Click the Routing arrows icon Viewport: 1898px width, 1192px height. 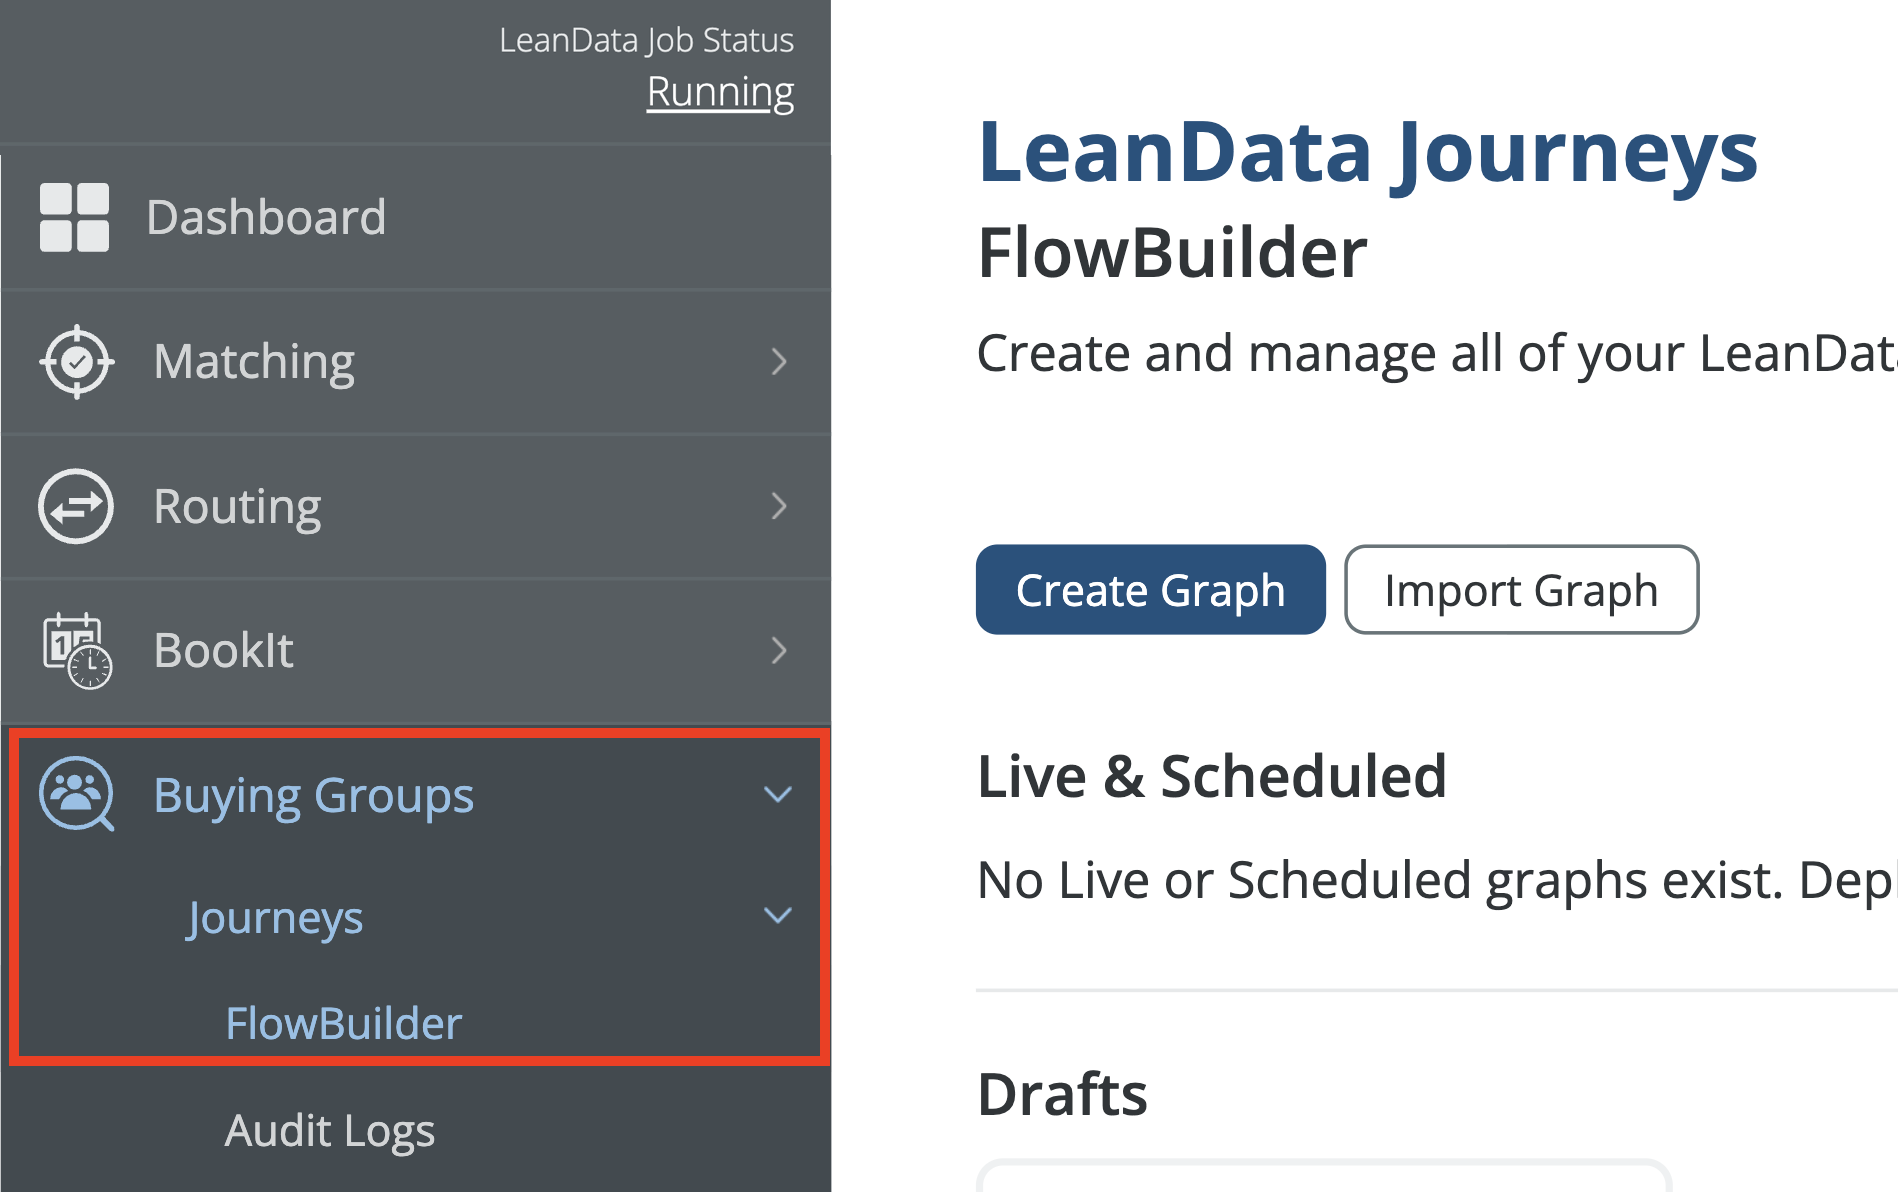point(76,506)
